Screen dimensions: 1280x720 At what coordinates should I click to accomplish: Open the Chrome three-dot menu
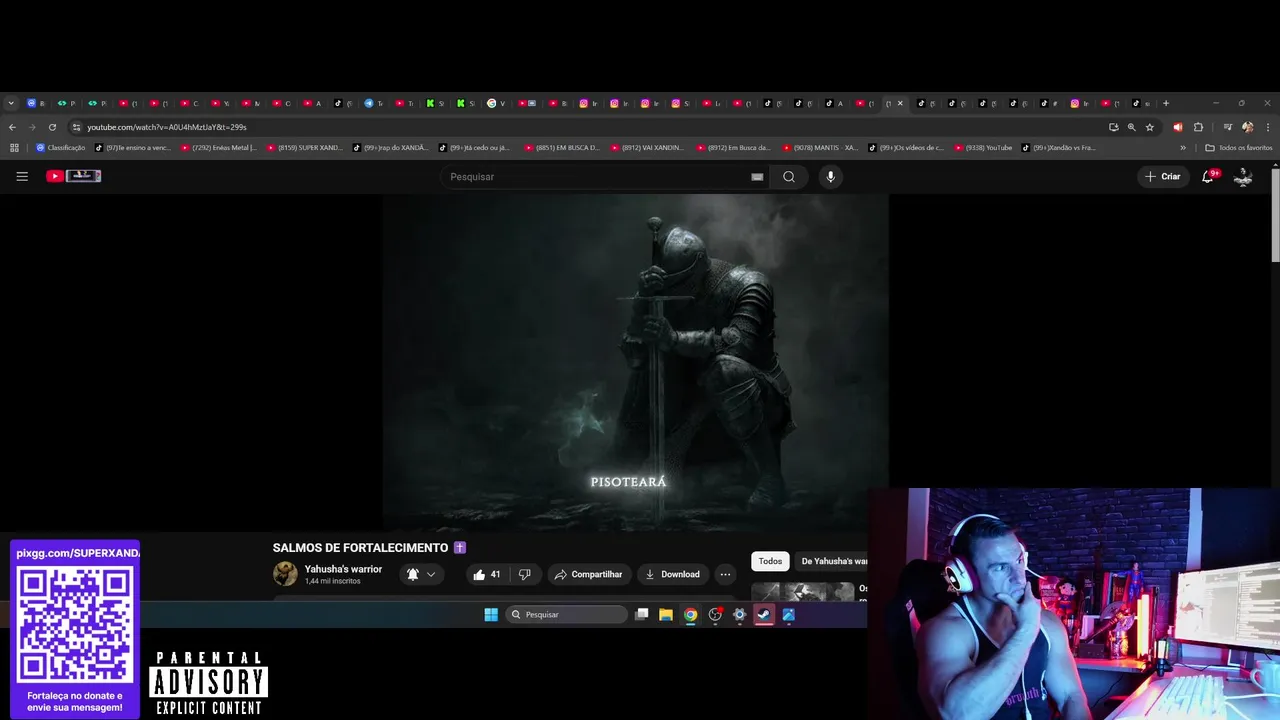coord(1268,127)
